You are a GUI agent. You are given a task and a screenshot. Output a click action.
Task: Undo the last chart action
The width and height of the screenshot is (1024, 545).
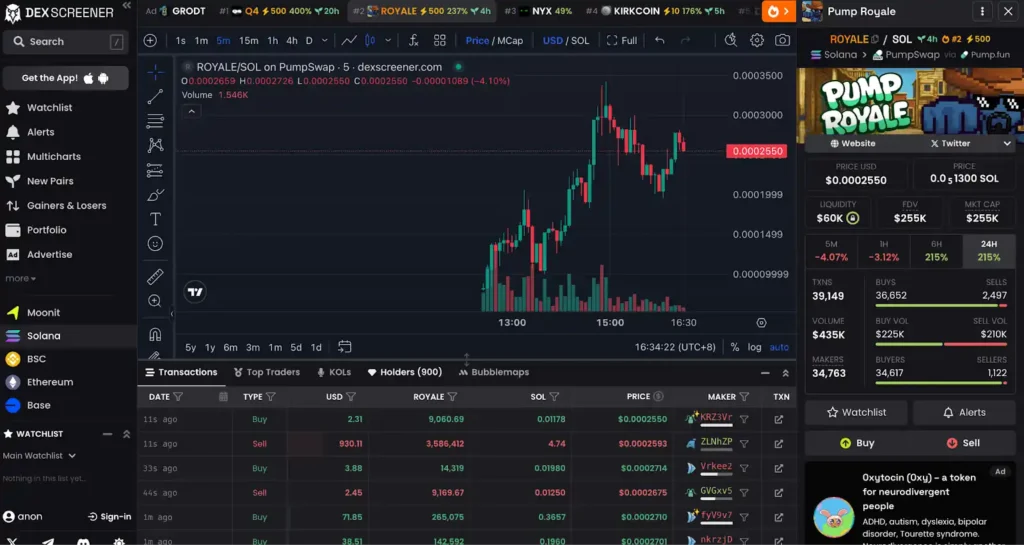[660, 40]
